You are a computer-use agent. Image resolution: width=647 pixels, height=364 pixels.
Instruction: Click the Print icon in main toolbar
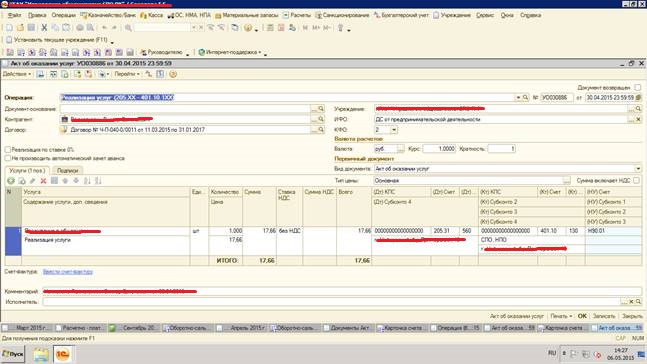click(x=80, y=28)
